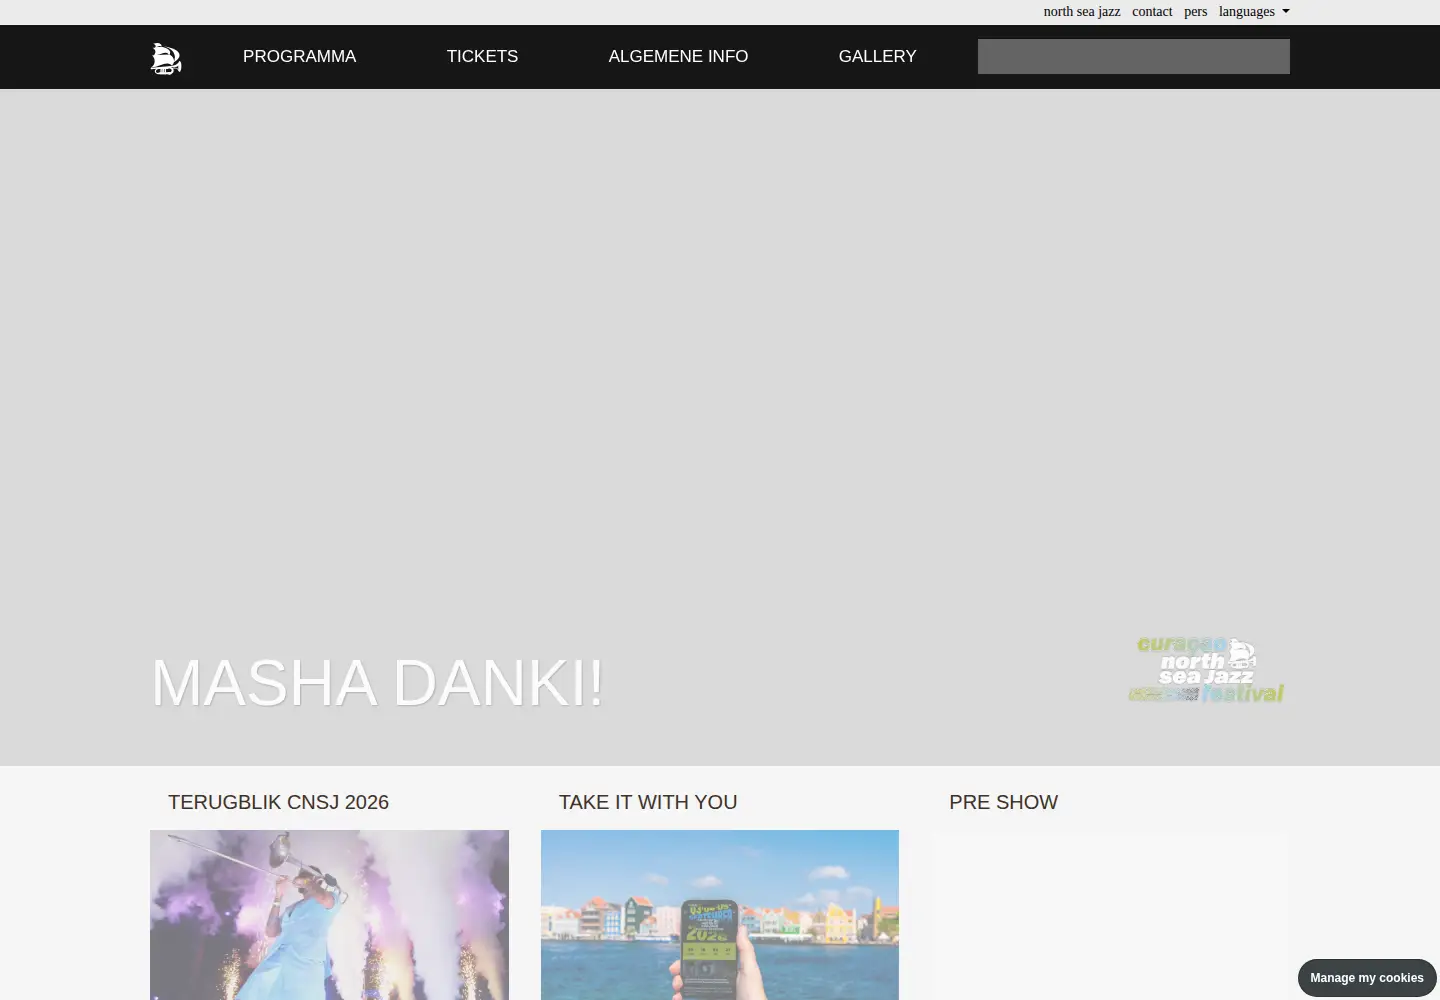Image resolution: width=1440 pixels, height=1000 pixels.
Task: Click the festival ship logo icon
Action: click(x=166, y=58)
